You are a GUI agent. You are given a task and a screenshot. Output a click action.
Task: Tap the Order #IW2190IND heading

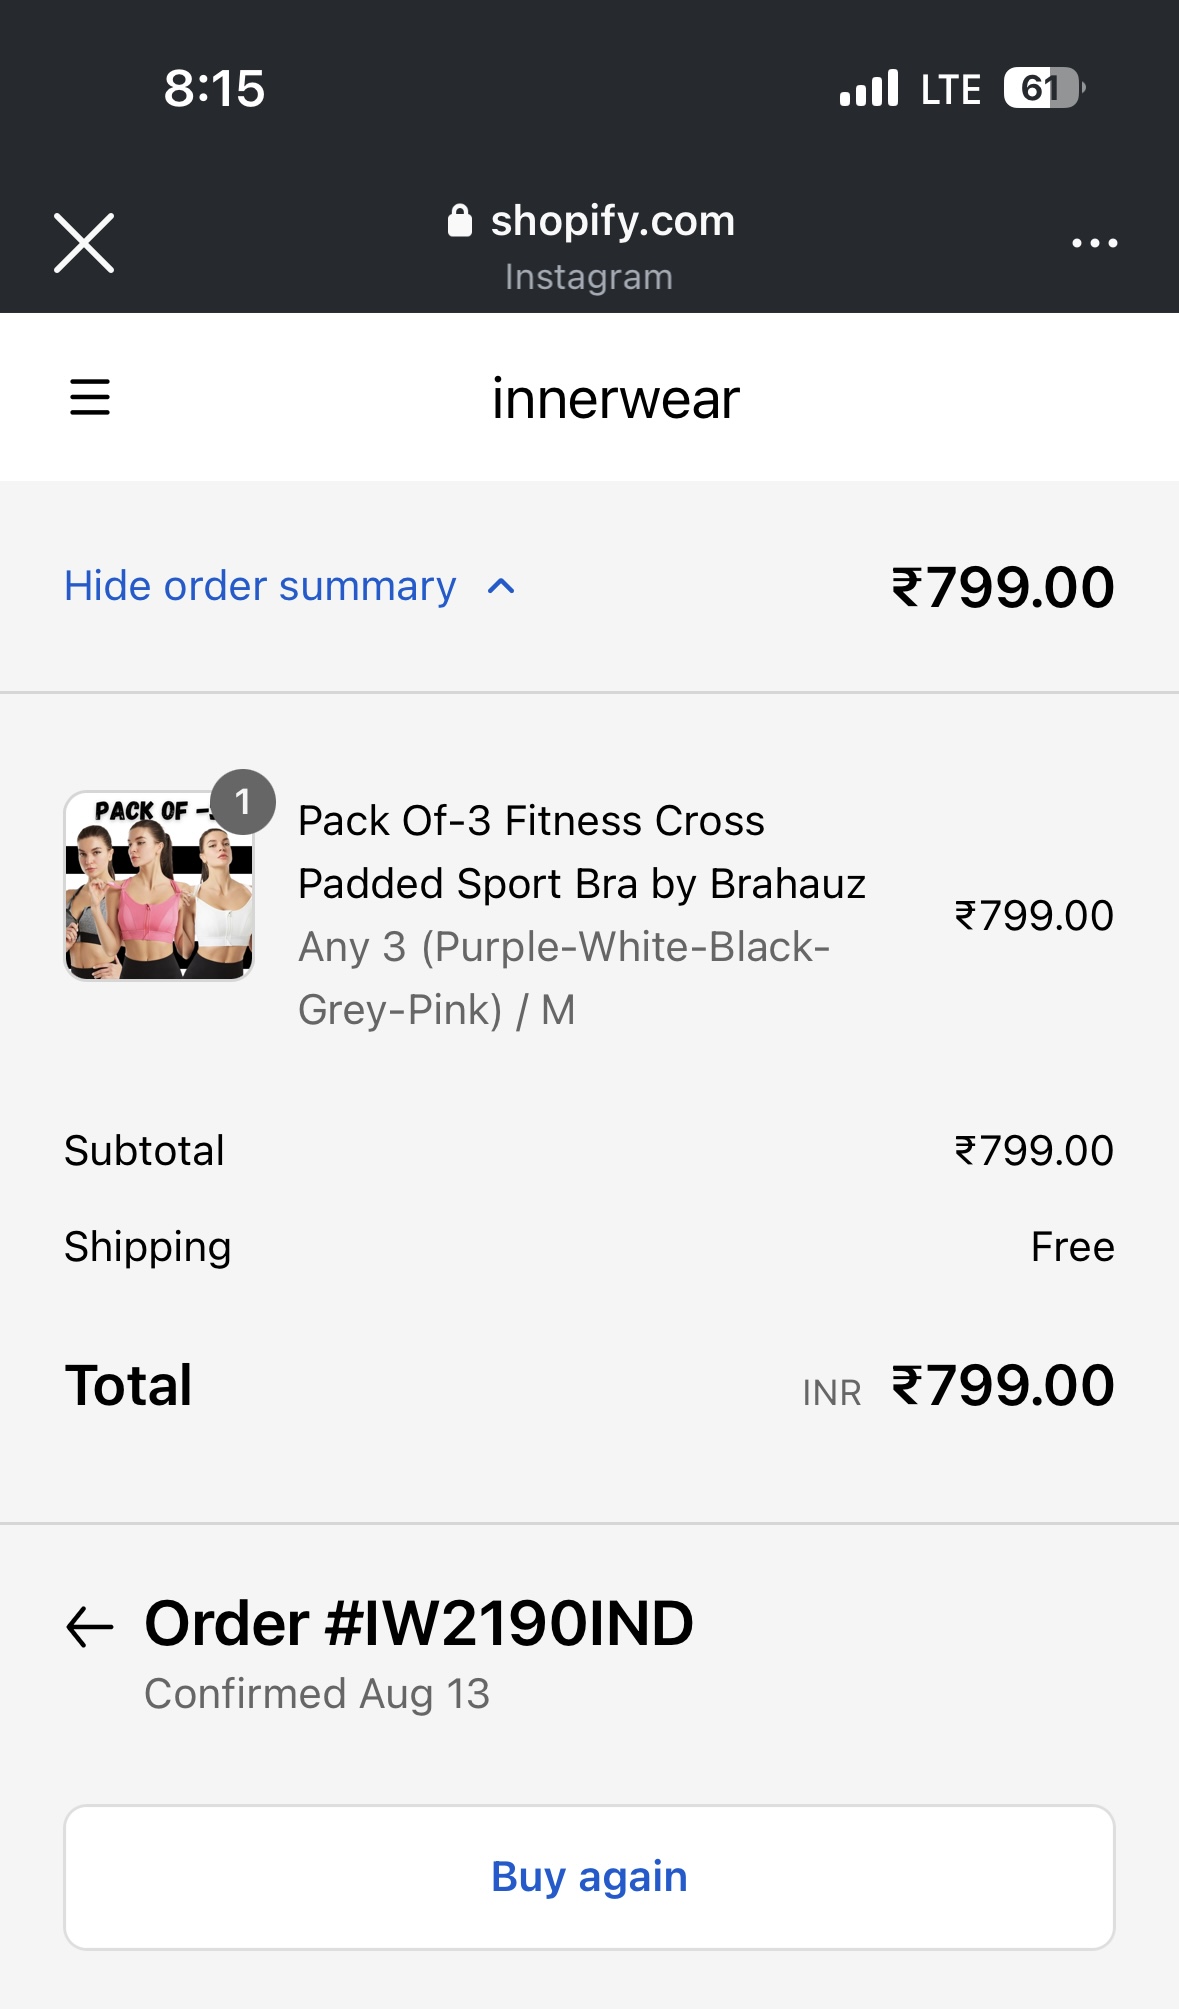pos(418,1623)
